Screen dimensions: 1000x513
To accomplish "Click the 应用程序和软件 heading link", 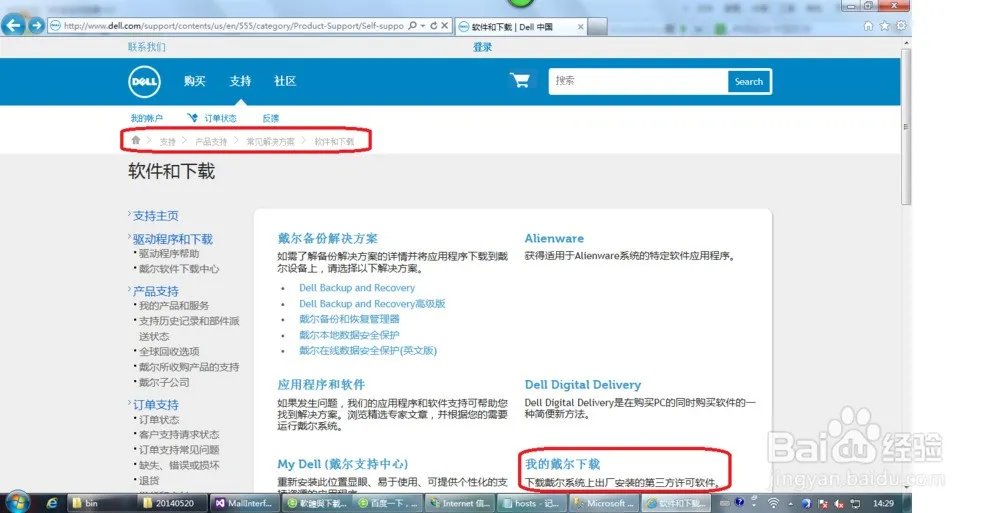I will point(321,384).
